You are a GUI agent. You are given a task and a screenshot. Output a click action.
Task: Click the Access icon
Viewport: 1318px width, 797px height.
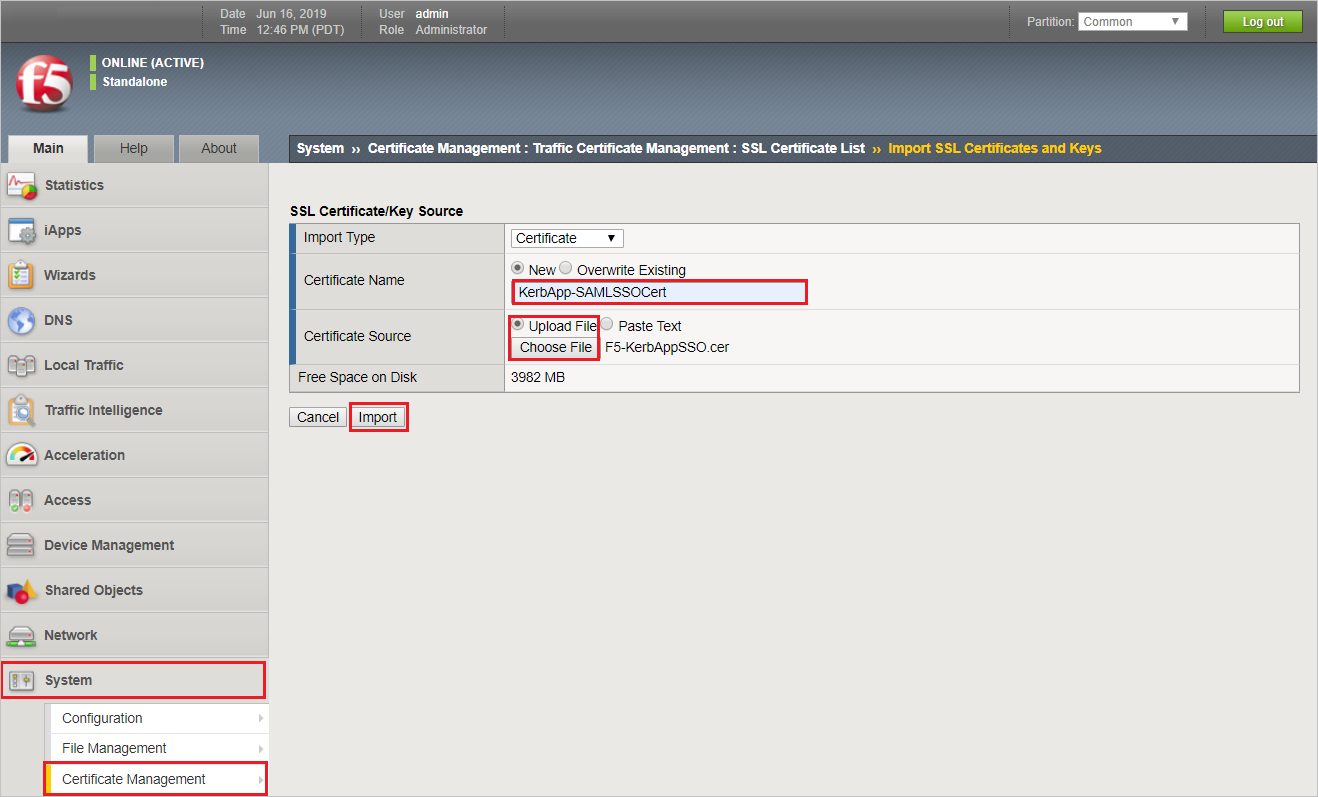22,500
